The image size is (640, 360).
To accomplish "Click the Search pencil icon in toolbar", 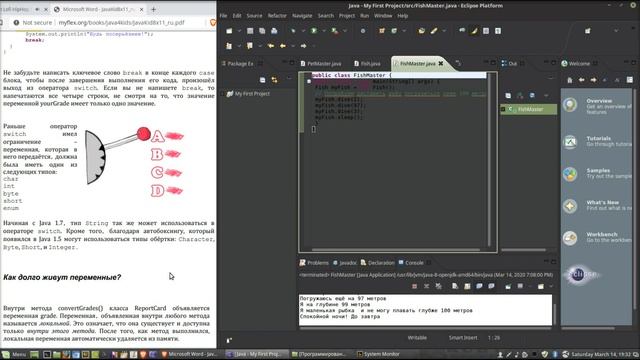I will coord(434,31).
